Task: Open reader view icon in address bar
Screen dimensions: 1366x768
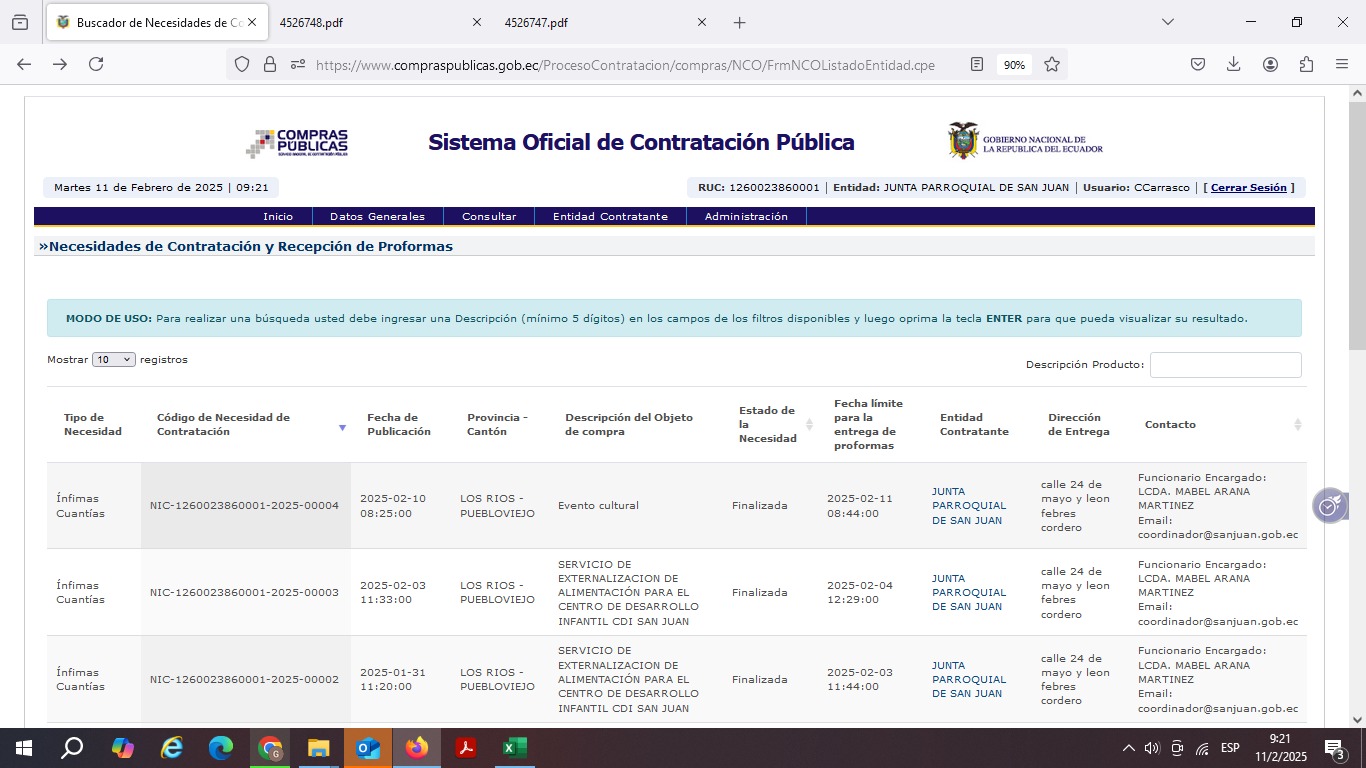Action: 977,64
